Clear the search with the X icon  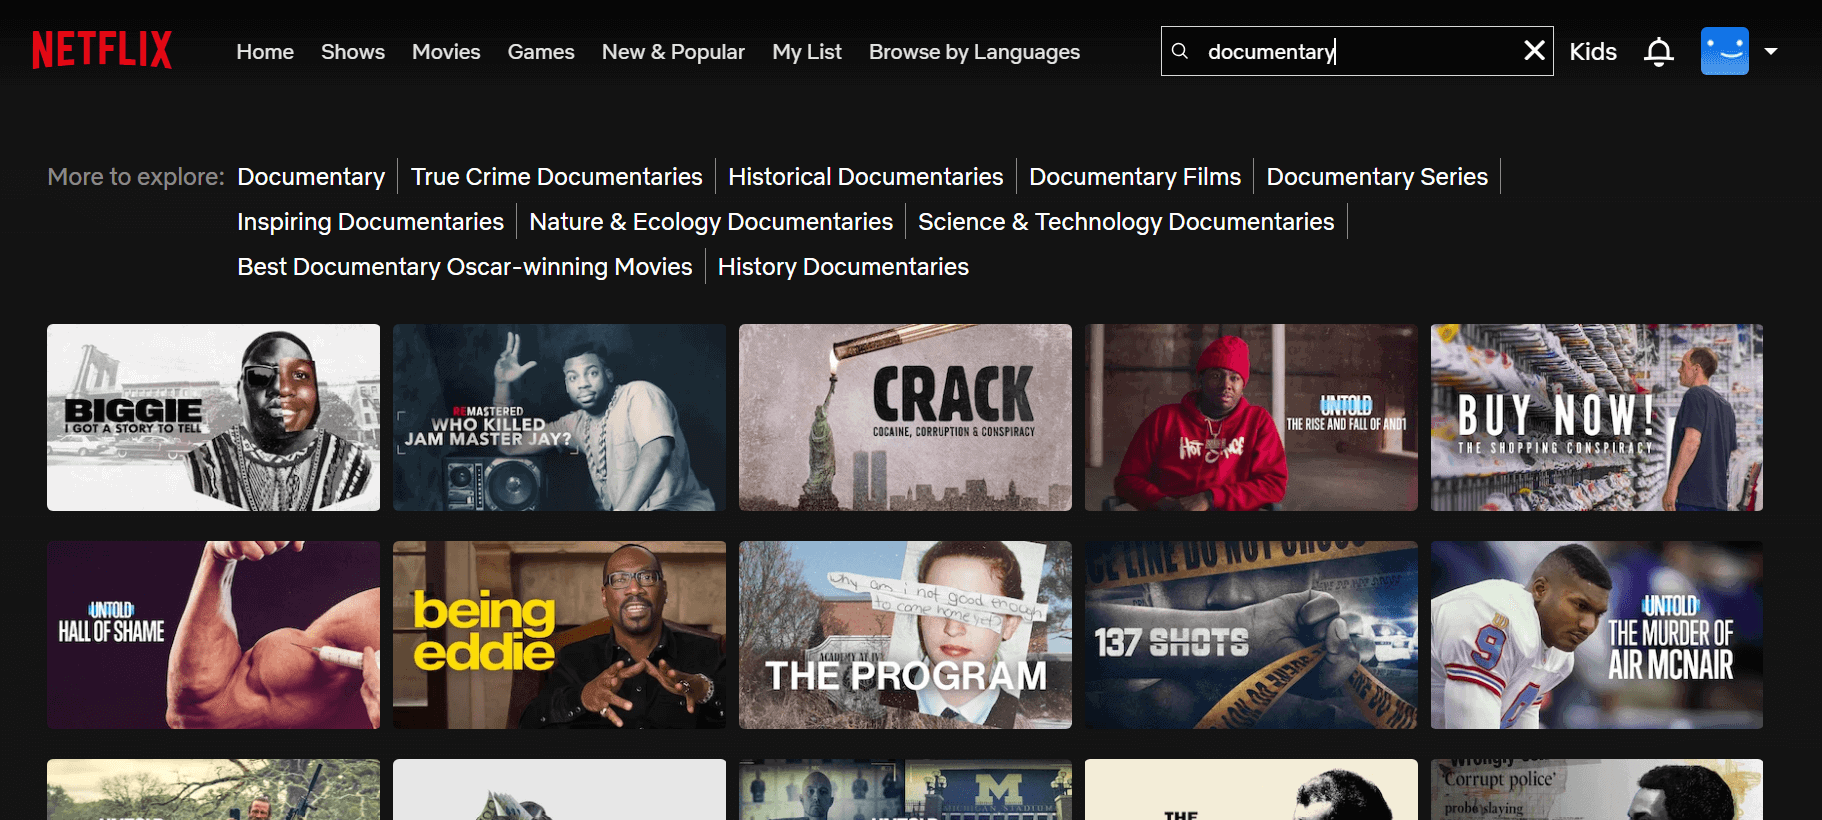pos(1533,51)
